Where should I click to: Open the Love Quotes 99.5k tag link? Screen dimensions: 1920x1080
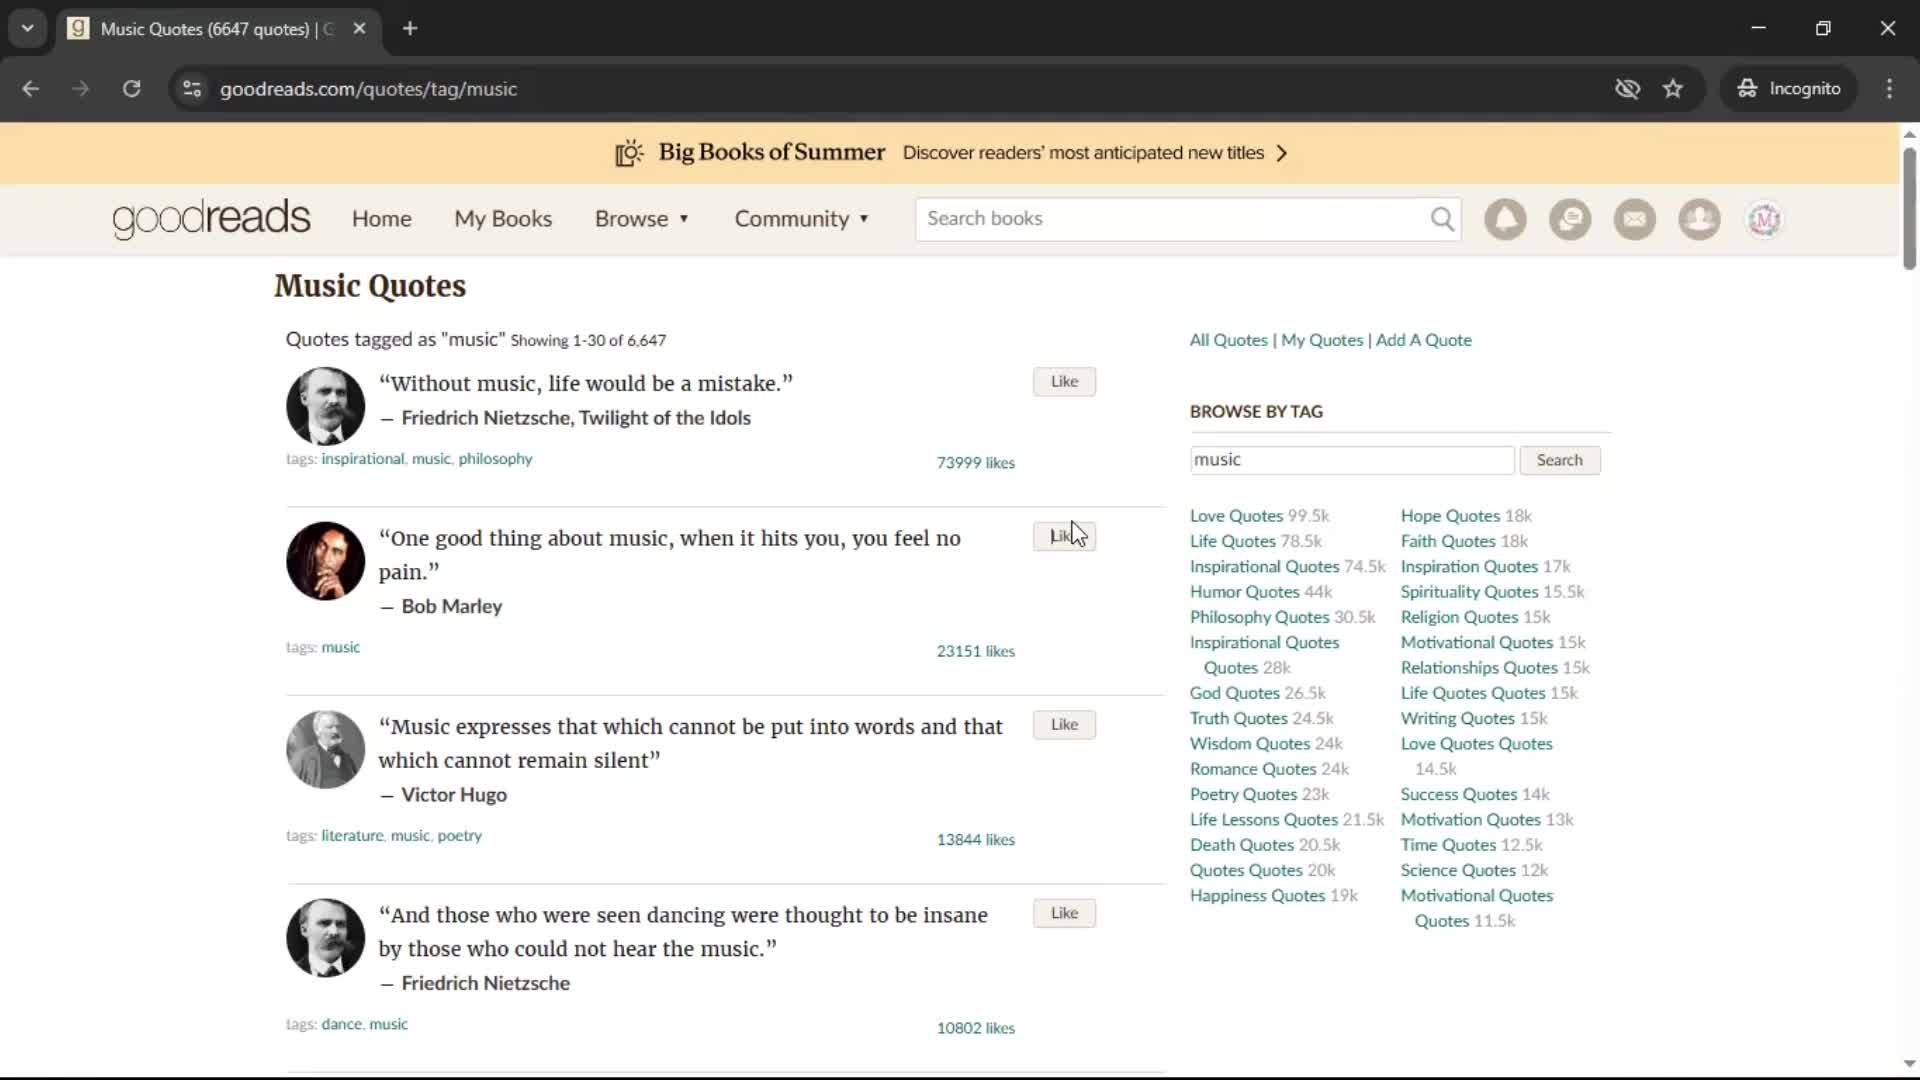(x=1236, y=516)
